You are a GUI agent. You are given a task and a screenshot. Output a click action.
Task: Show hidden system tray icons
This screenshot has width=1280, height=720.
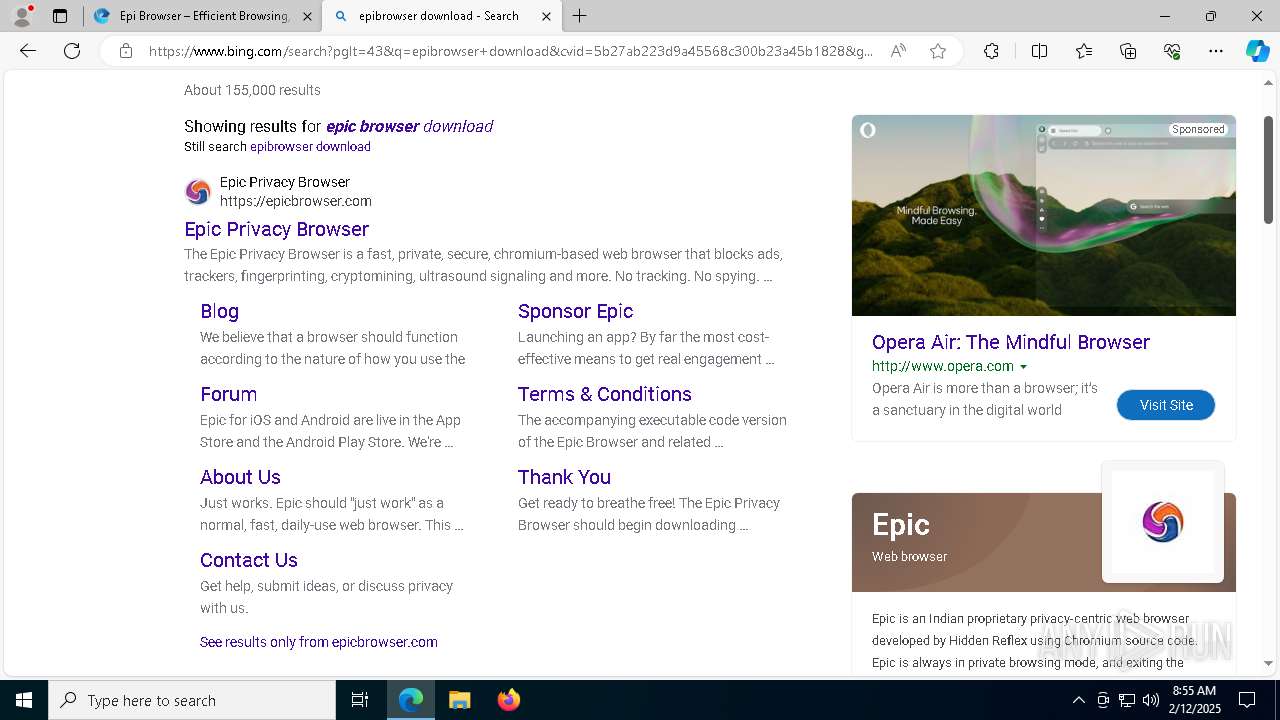(x=1078, y=700)
